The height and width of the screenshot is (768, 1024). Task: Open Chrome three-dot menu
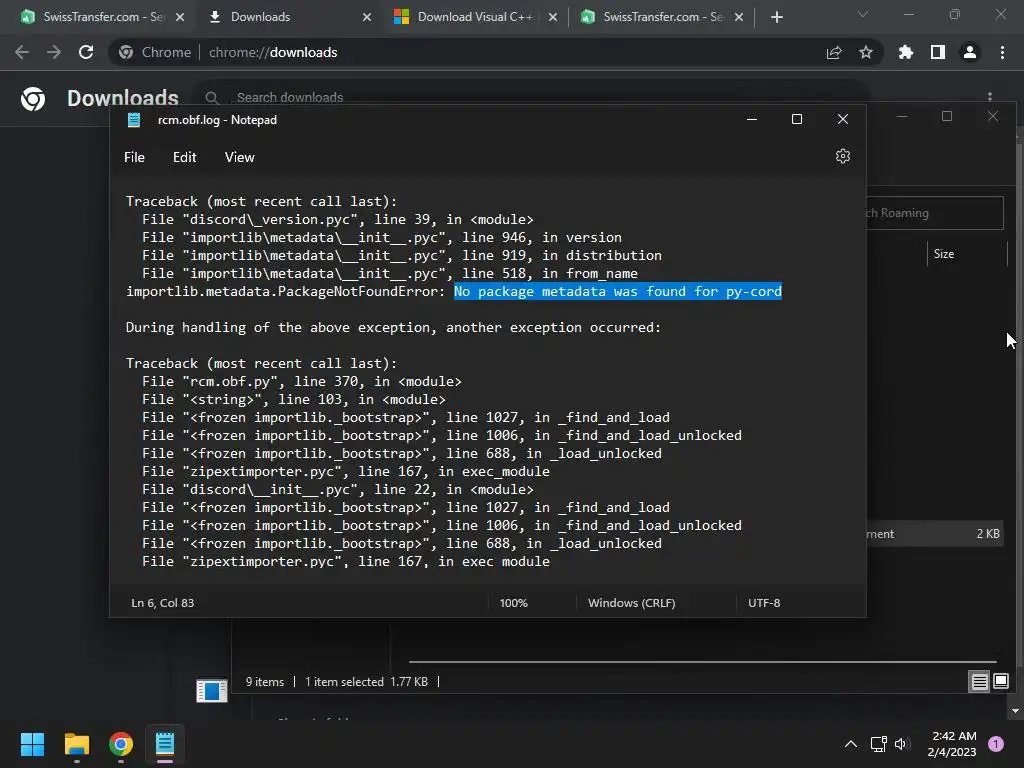click(x=1002, y=52)
